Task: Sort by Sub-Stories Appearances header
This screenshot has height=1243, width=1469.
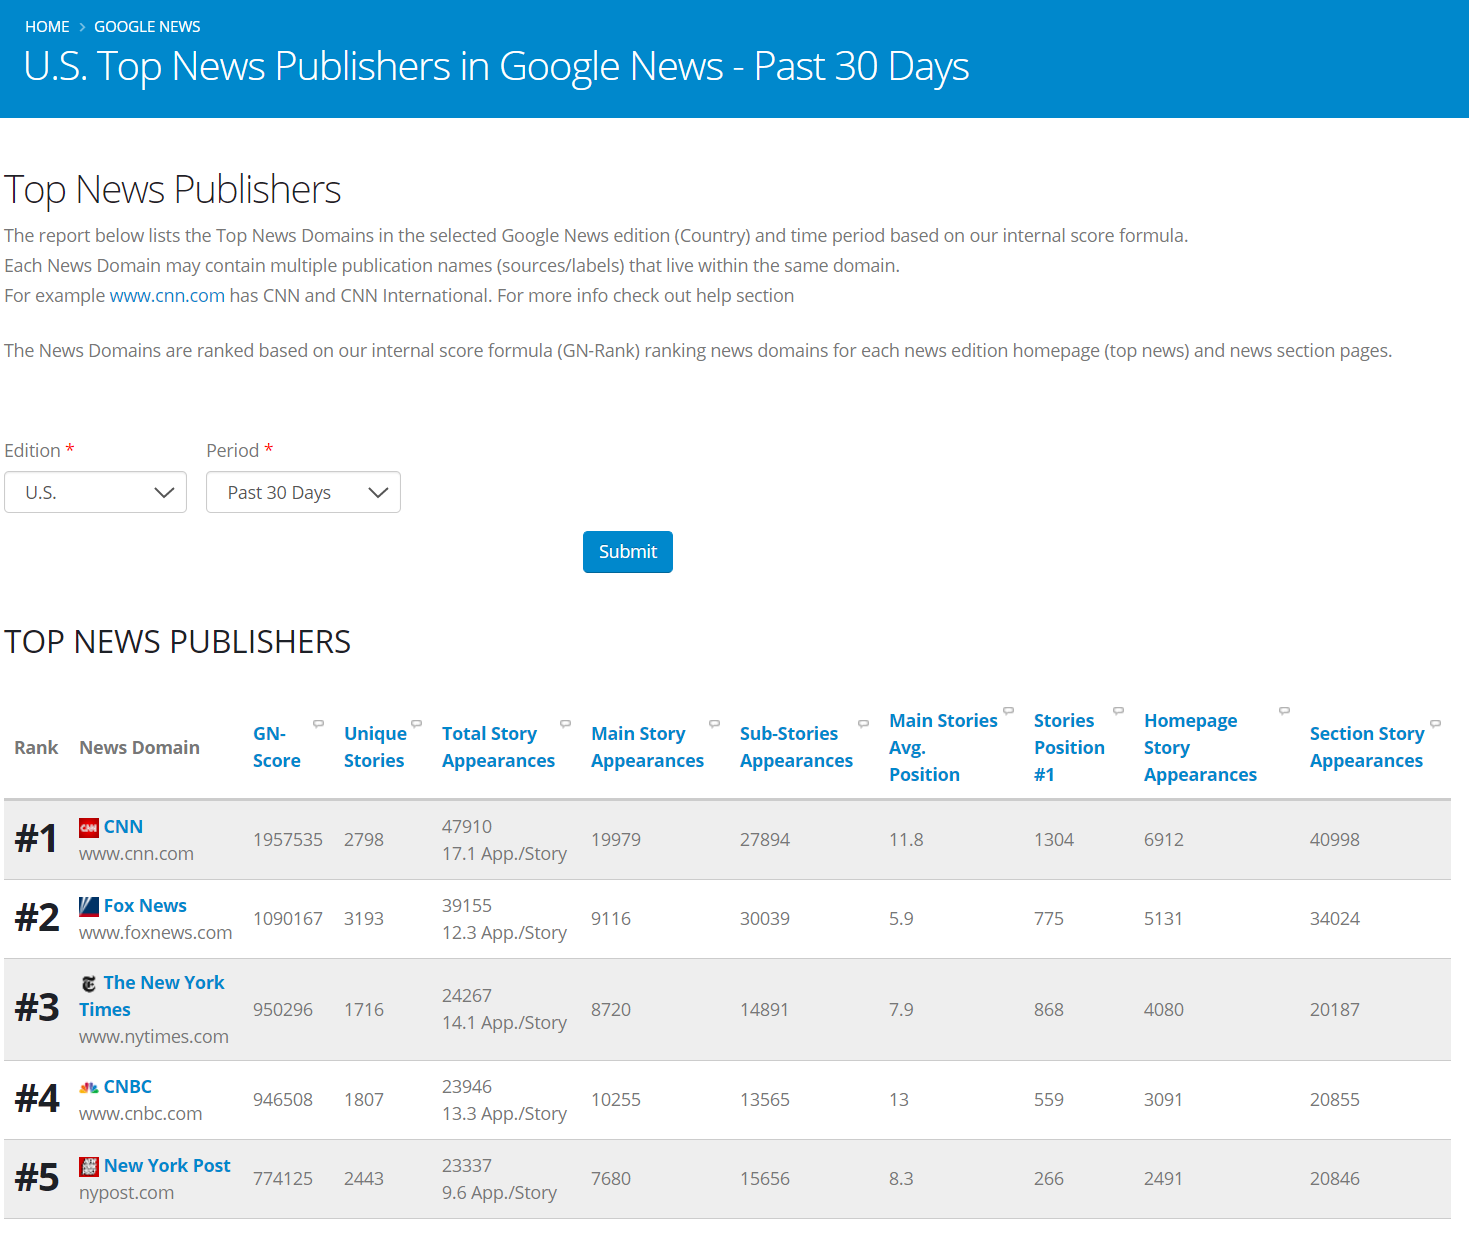Action: tap(796, 747)
